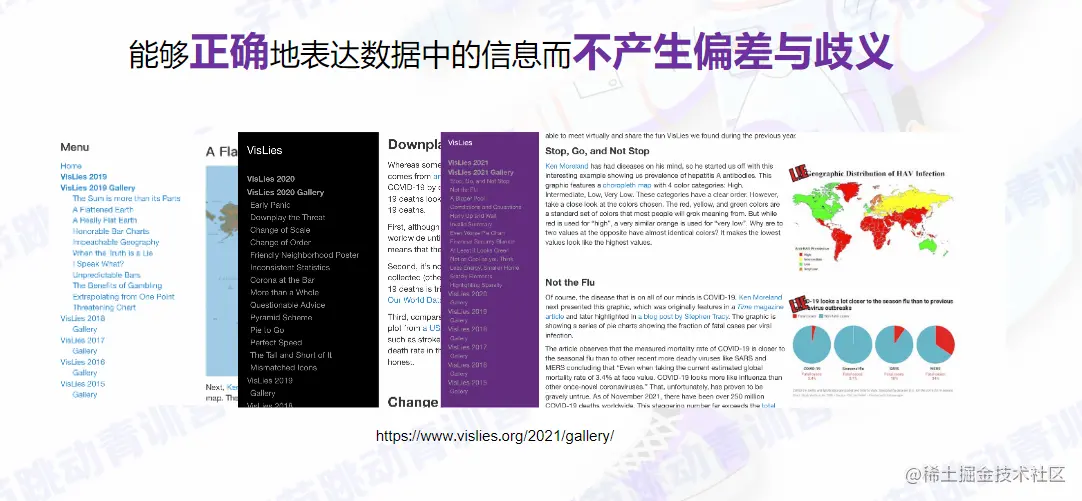This screenshot has width=1082, height=501.
Task: Open the choropleth map link
Action: [x=627, y=186]
